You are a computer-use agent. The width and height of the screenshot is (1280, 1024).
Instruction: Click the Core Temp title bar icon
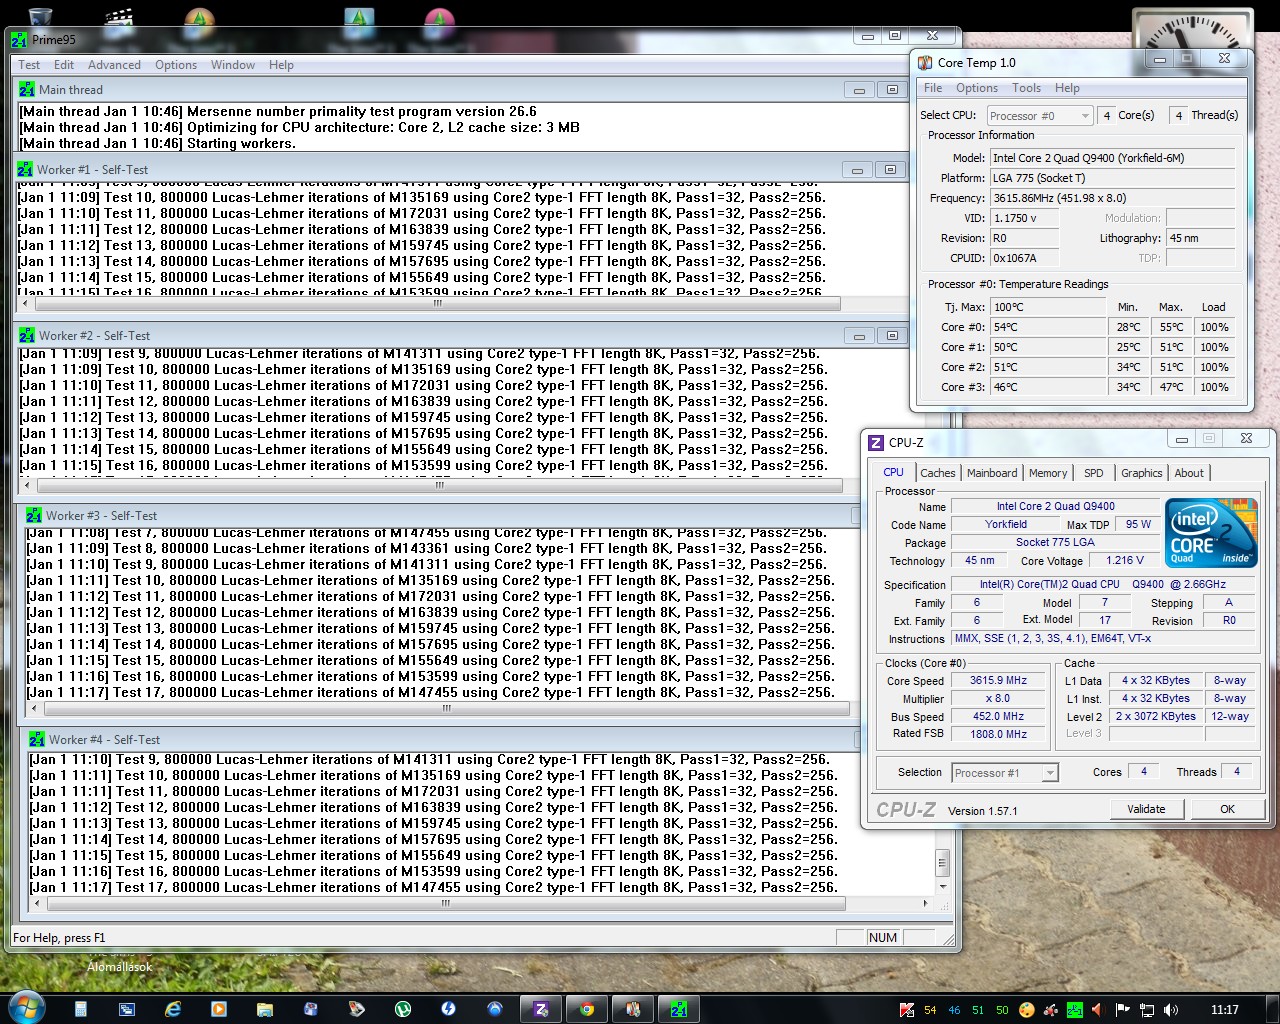pyautogui.click(x=925, y=62)
